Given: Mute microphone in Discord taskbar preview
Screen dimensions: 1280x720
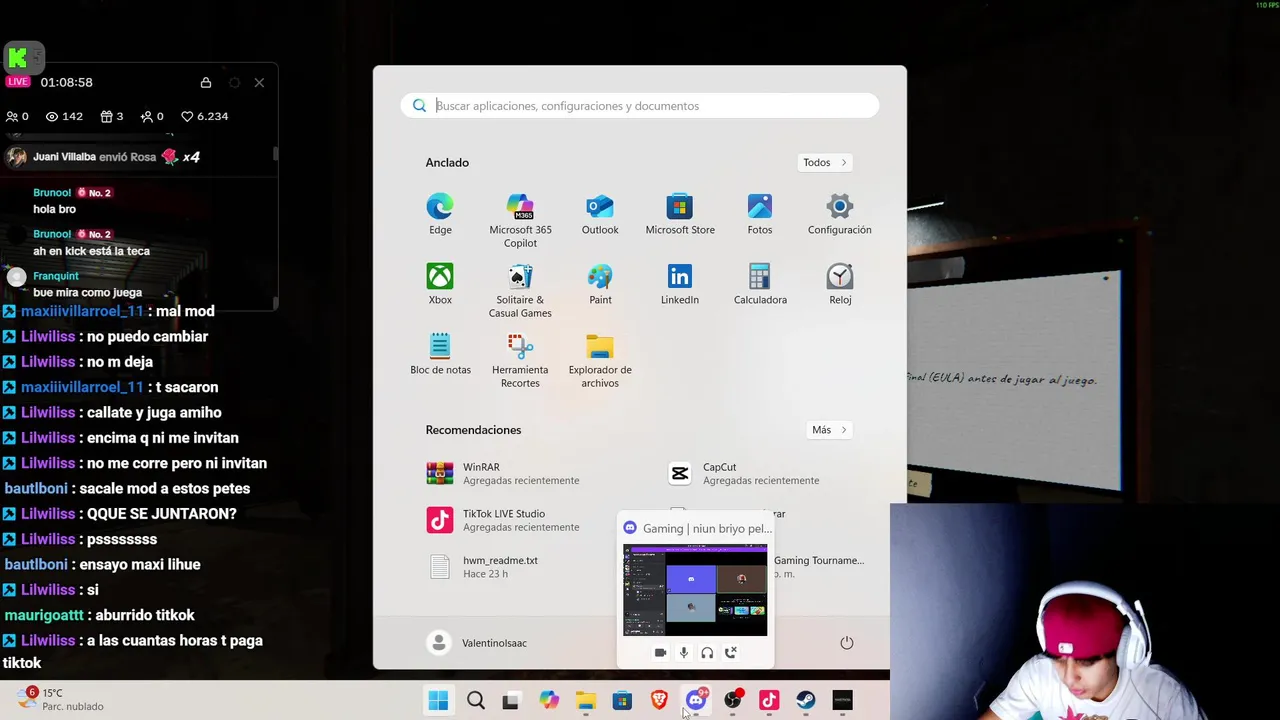Looking at the screenshot, I should pyautogui.click(x=684, y=653).
